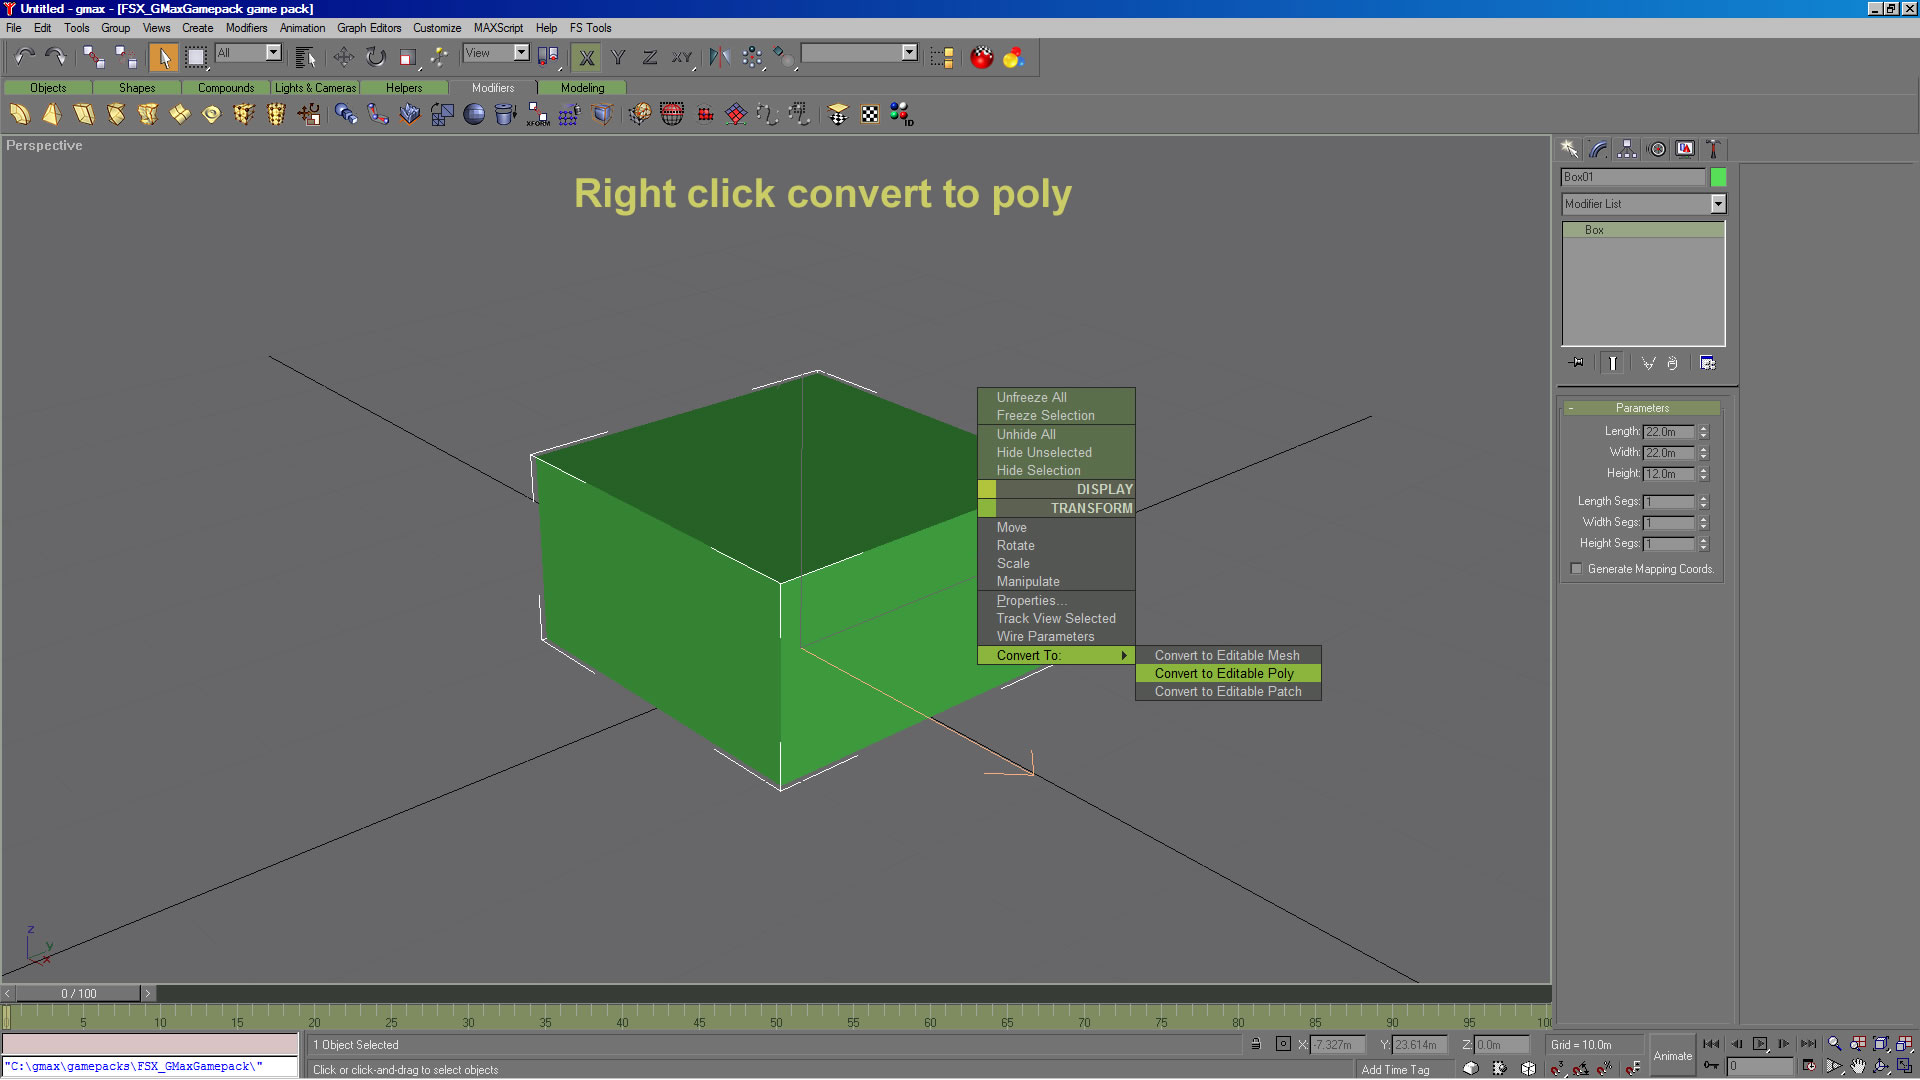Collapse the Parameters rollout
This screenshot has height=1080, width=1920.
click(1642, 408)
